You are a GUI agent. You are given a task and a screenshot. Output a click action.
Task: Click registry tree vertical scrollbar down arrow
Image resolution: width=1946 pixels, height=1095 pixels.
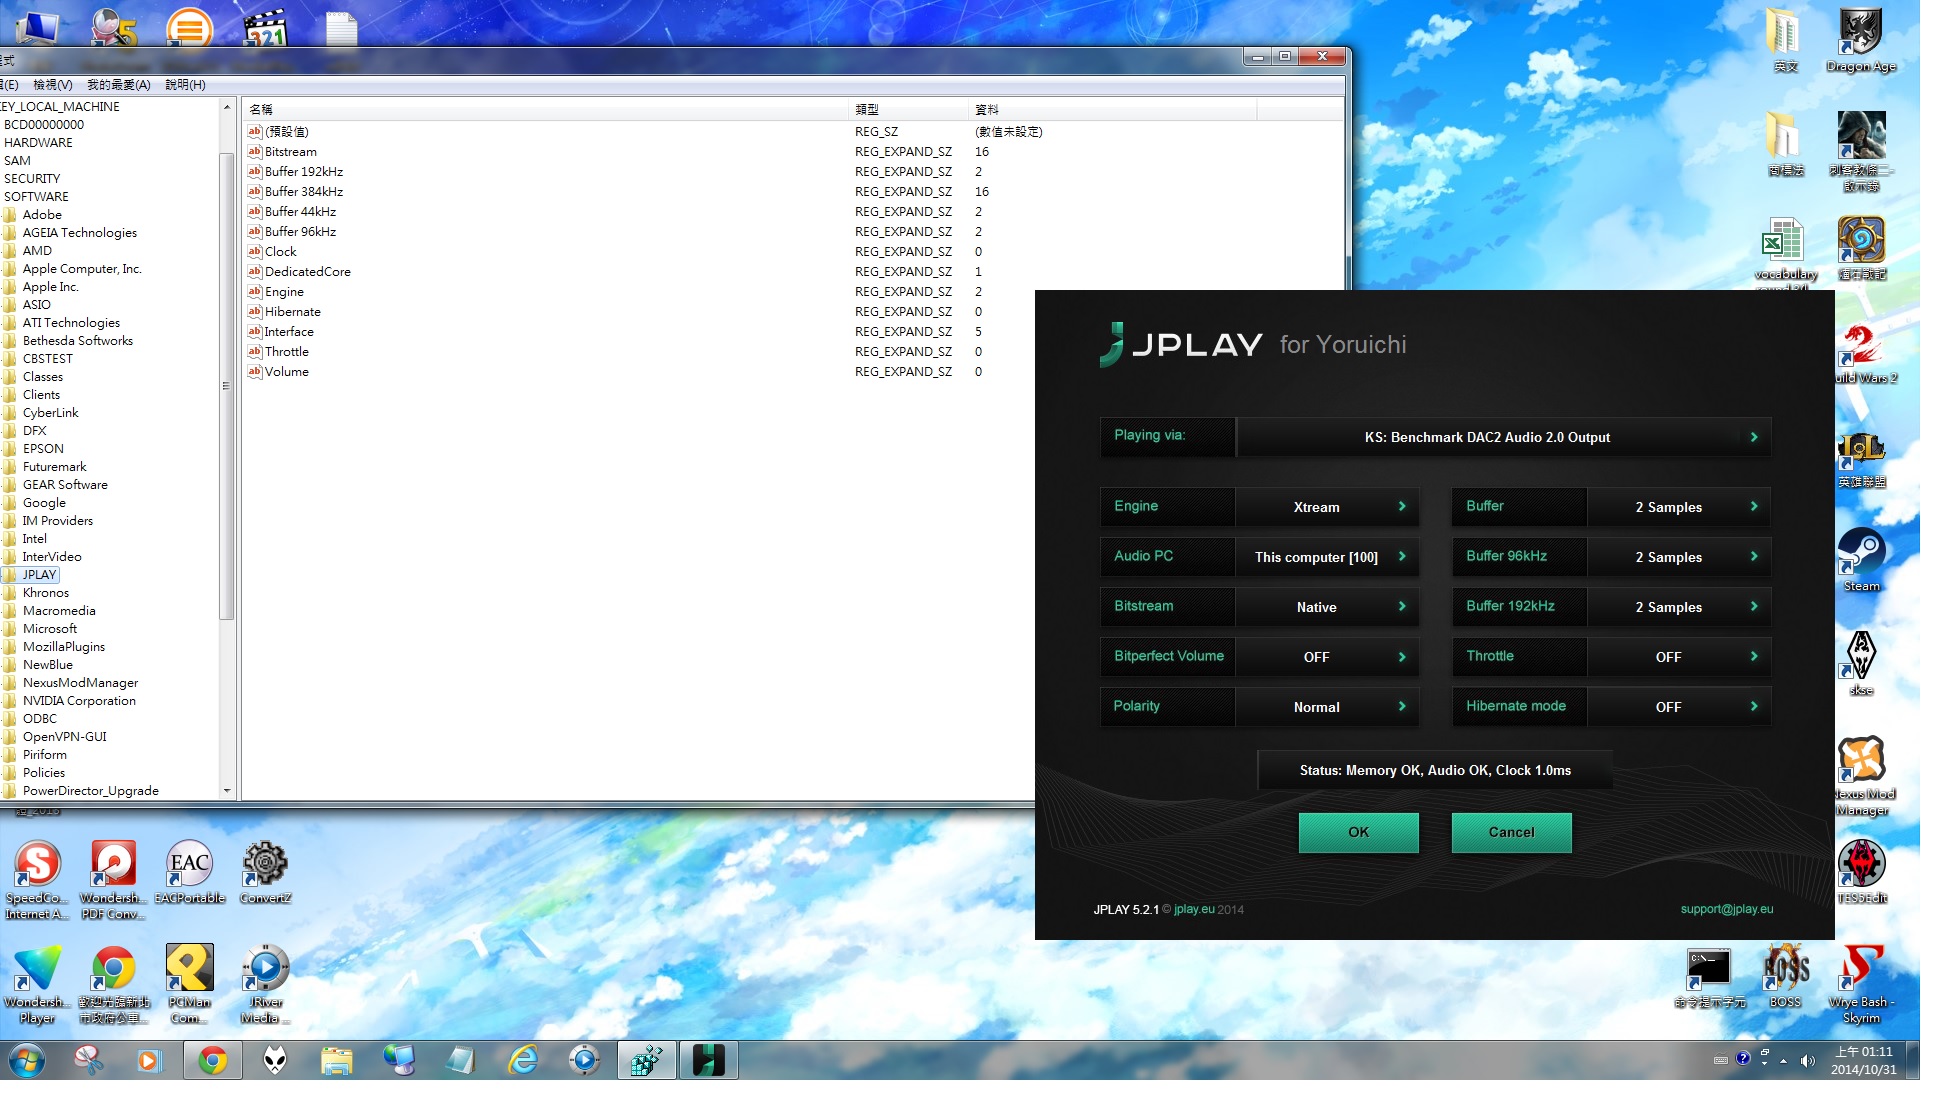[227, 791]
